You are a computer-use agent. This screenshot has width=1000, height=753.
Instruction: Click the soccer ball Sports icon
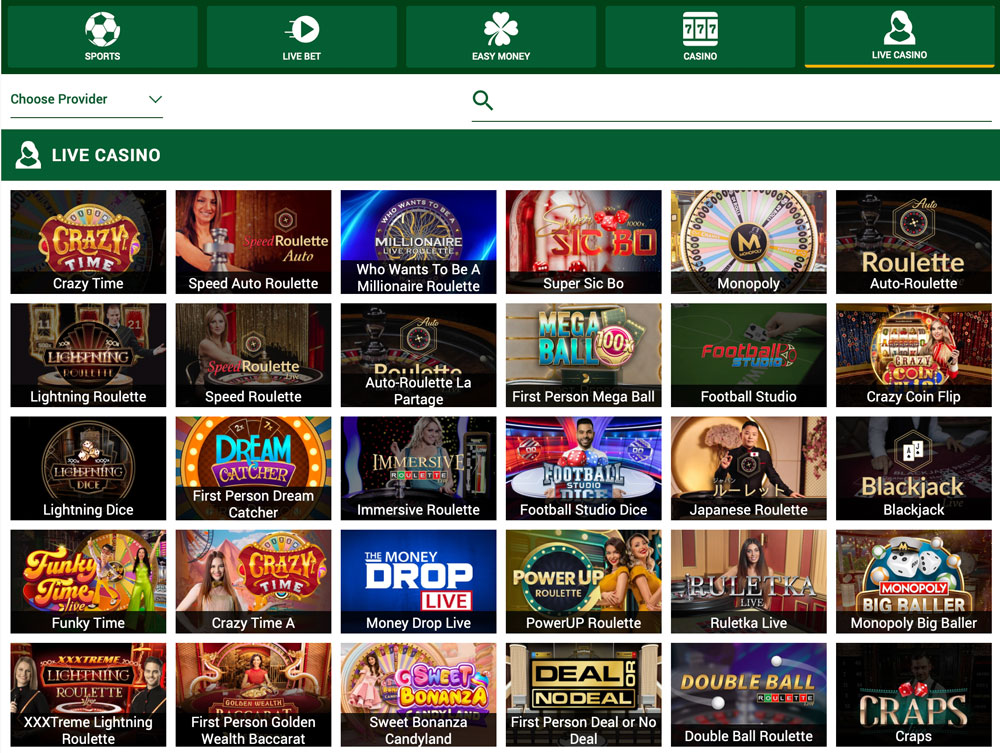[102, 29]
